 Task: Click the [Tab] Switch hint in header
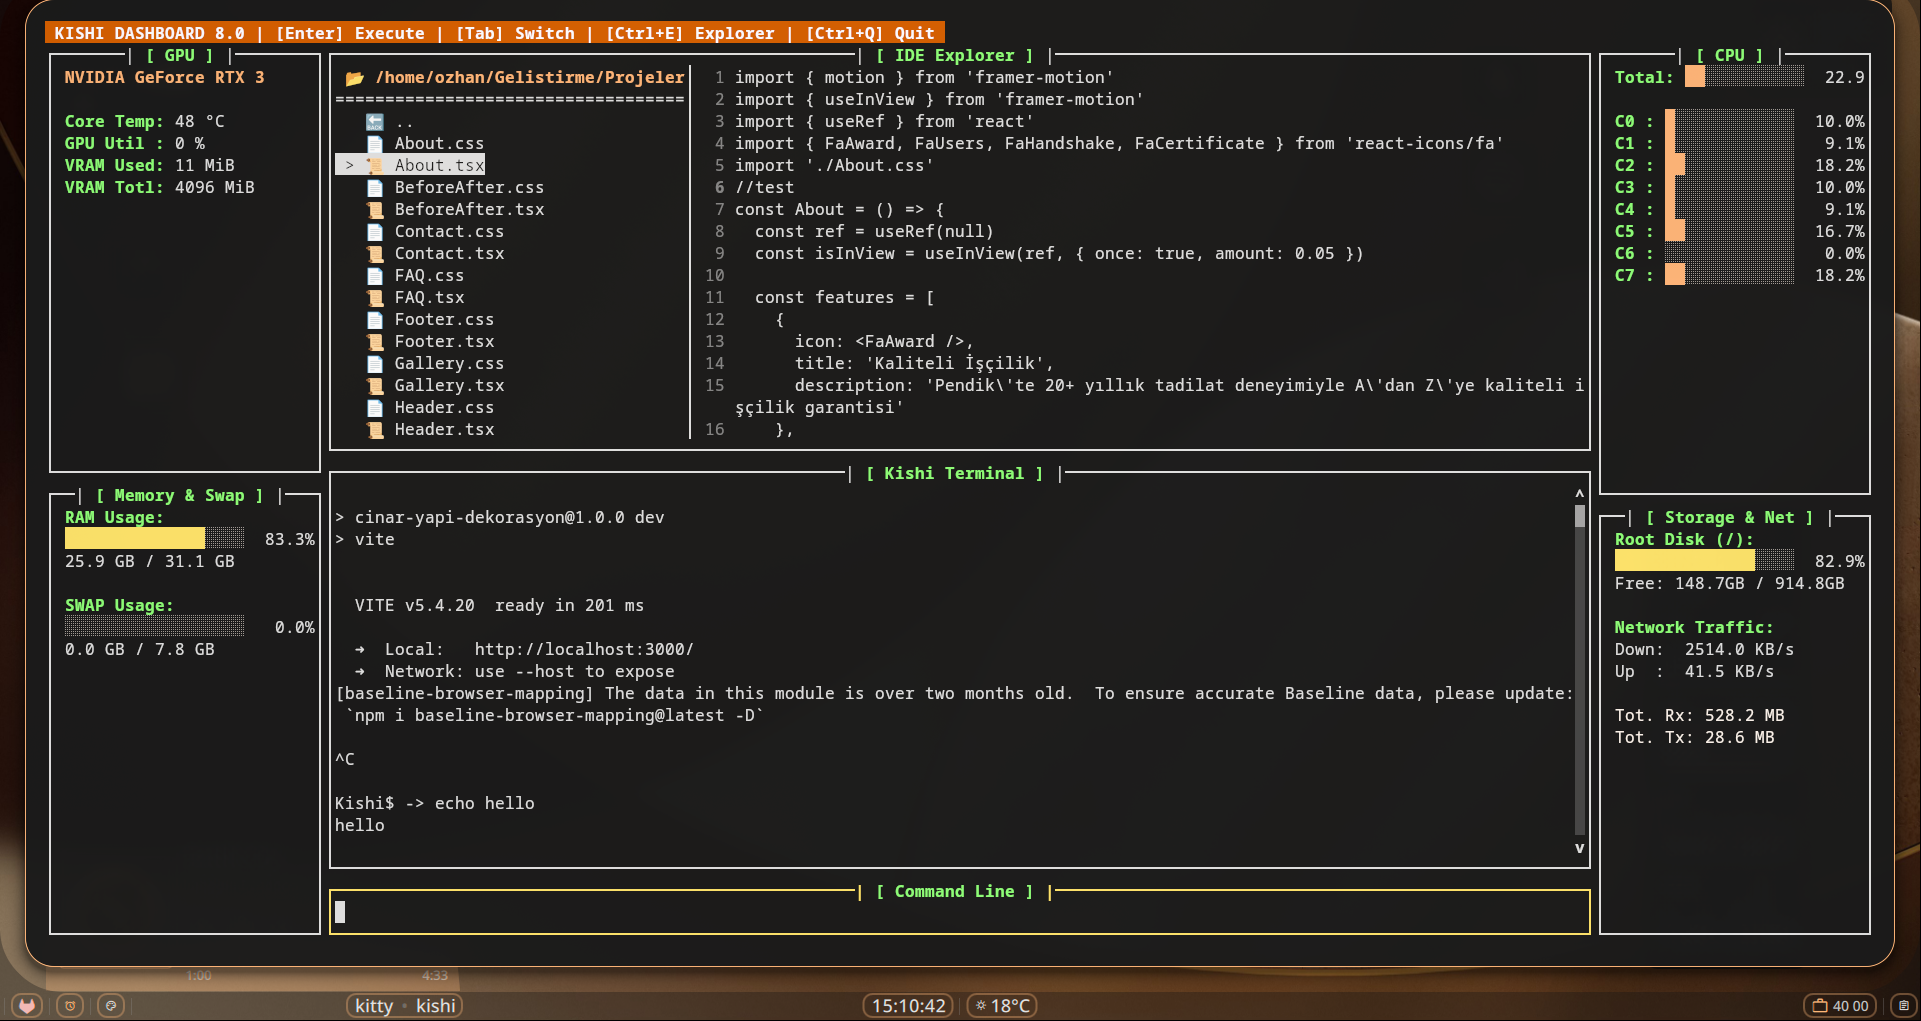tap(515, 34)
